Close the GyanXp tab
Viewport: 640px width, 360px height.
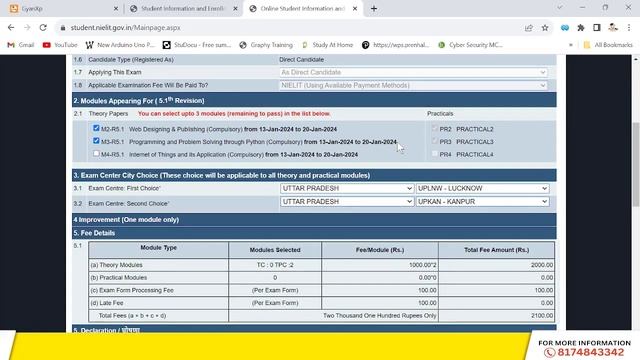tap(116, 9)
